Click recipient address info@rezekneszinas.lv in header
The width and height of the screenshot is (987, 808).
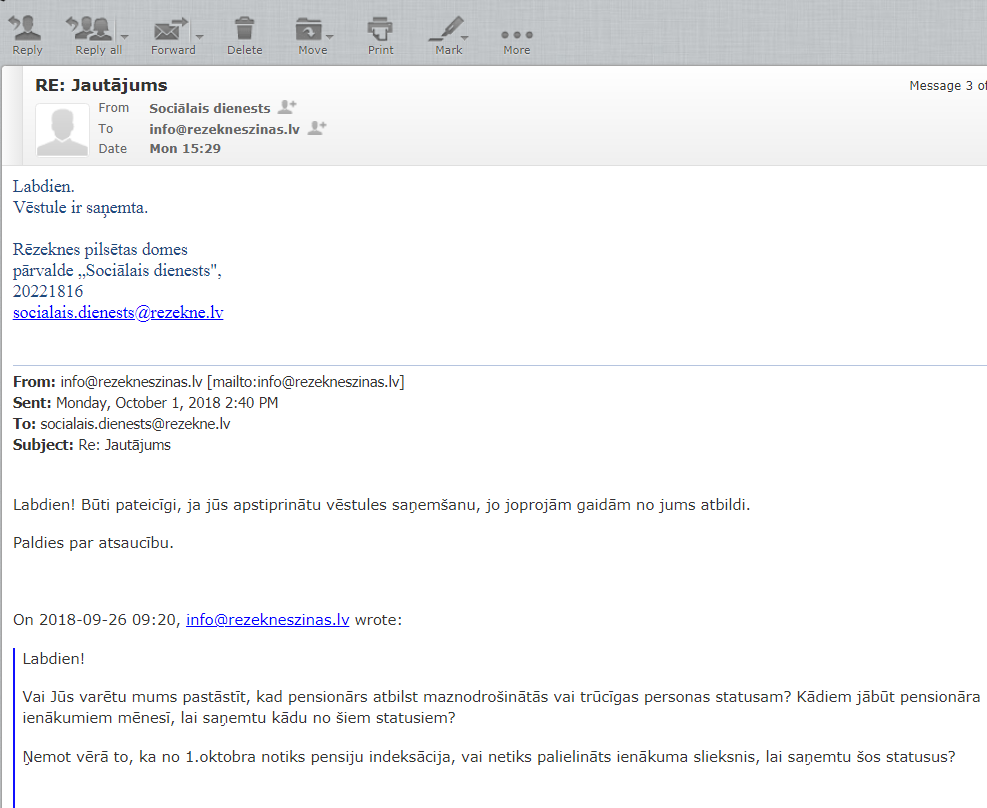pyautogui.click(x=224, y=129)
